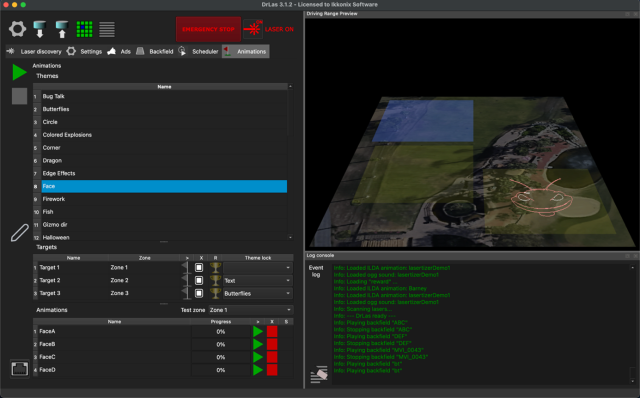Click the flag icon for Target 1
640x398 pixels.
coord(187,267)
